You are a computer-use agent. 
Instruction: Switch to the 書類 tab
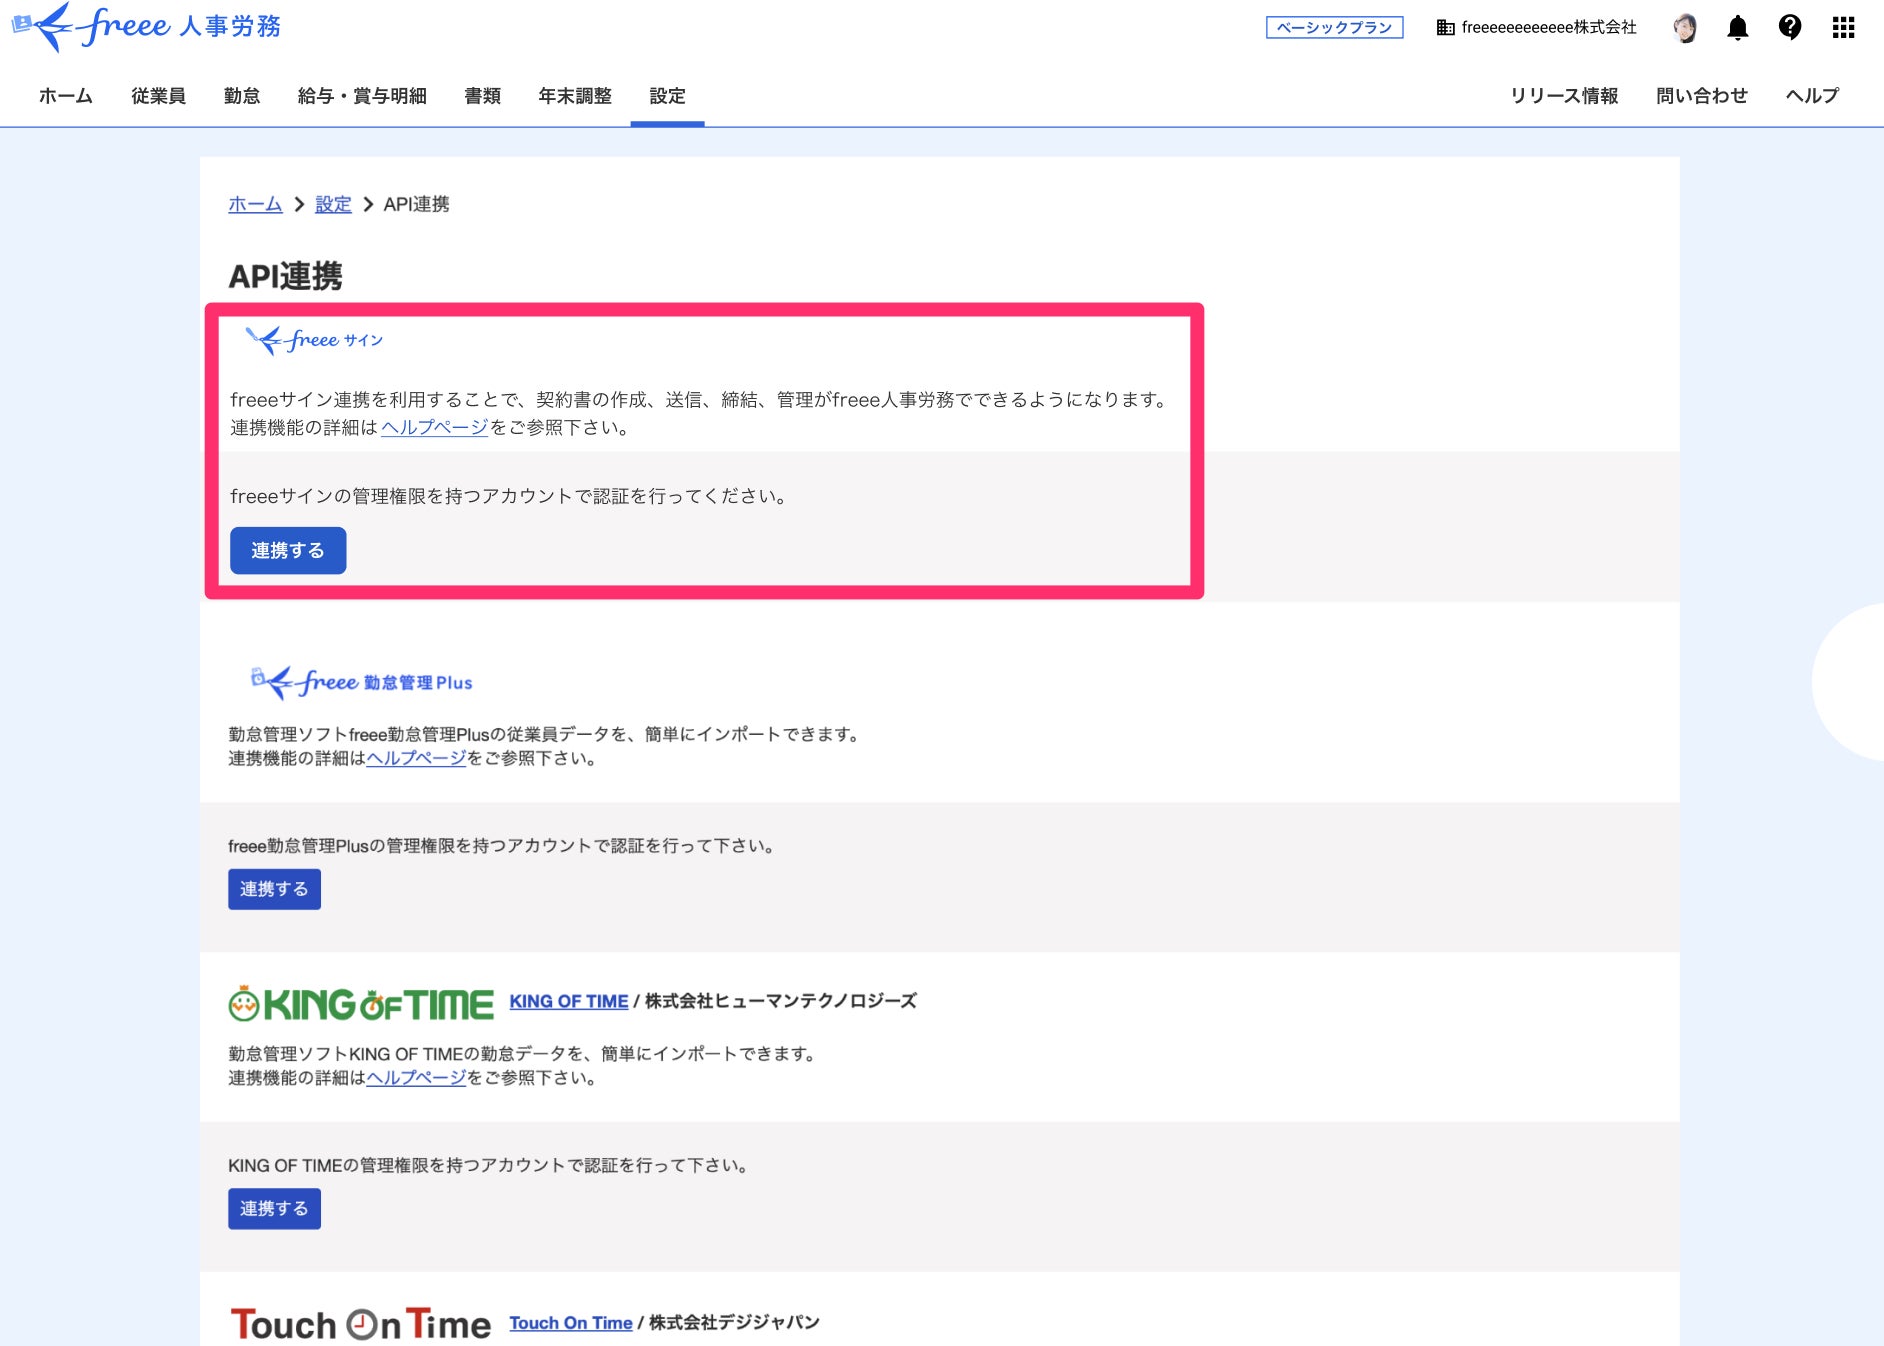tap(483, 96)
